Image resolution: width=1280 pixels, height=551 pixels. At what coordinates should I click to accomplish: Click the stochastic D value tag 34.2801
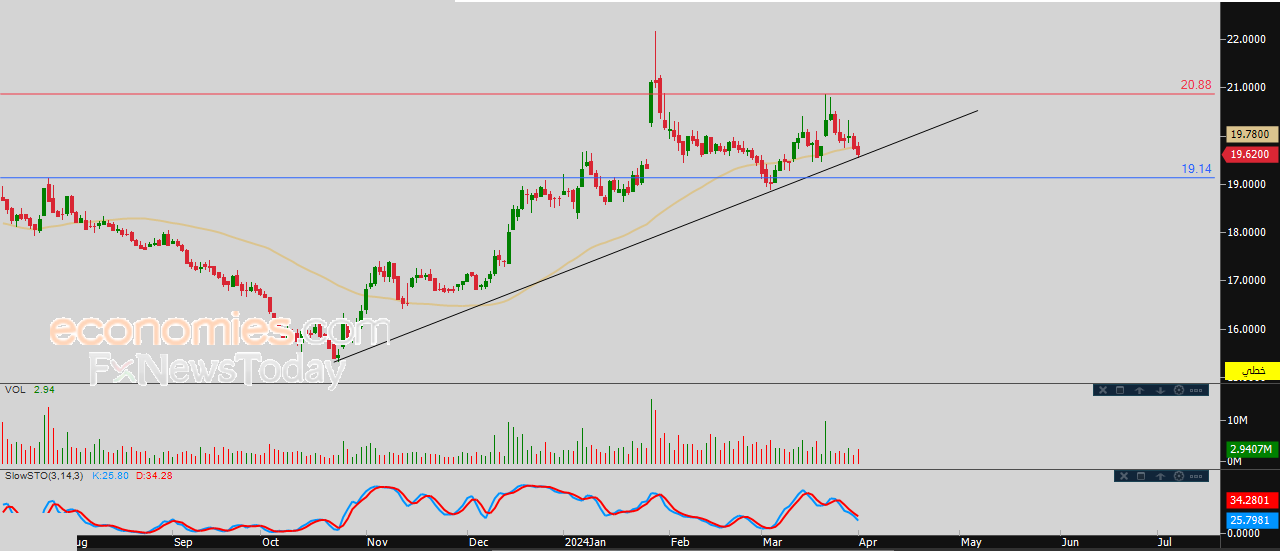click(x=1250, y=499)
